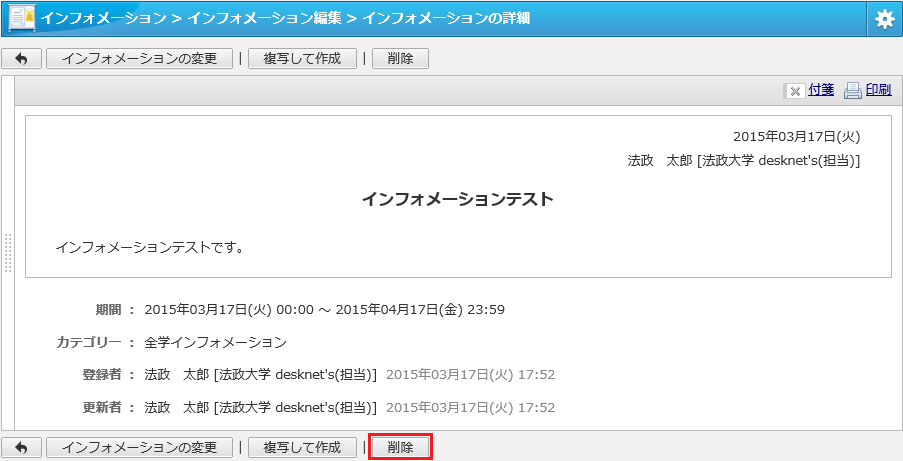Select インフォメーション breadcrumb in title bar
The image size is (903, 461).
coord(103,18)
